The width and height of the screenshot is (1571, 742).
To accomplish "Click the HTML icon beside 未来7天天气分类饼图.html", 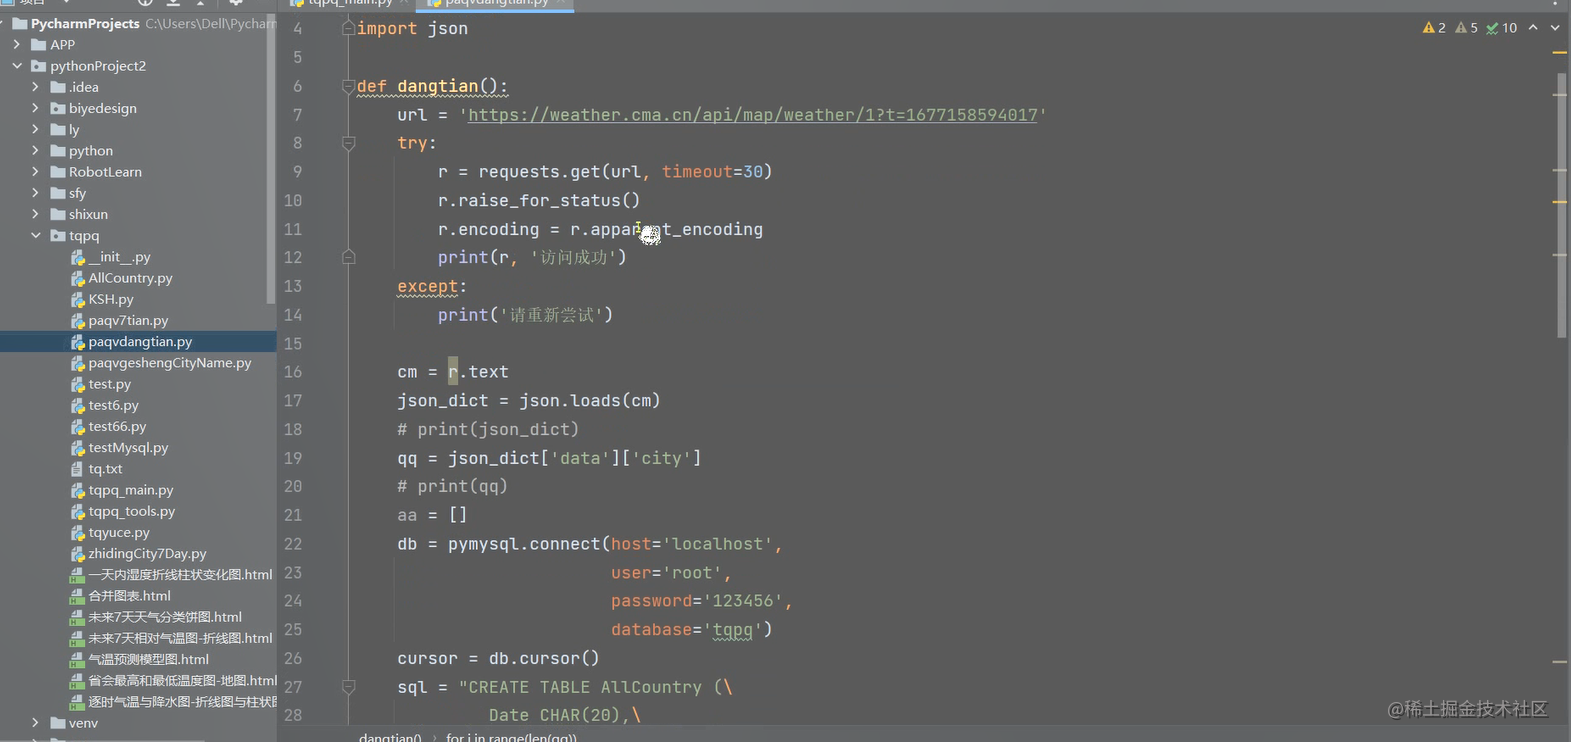I will [77, 617].
